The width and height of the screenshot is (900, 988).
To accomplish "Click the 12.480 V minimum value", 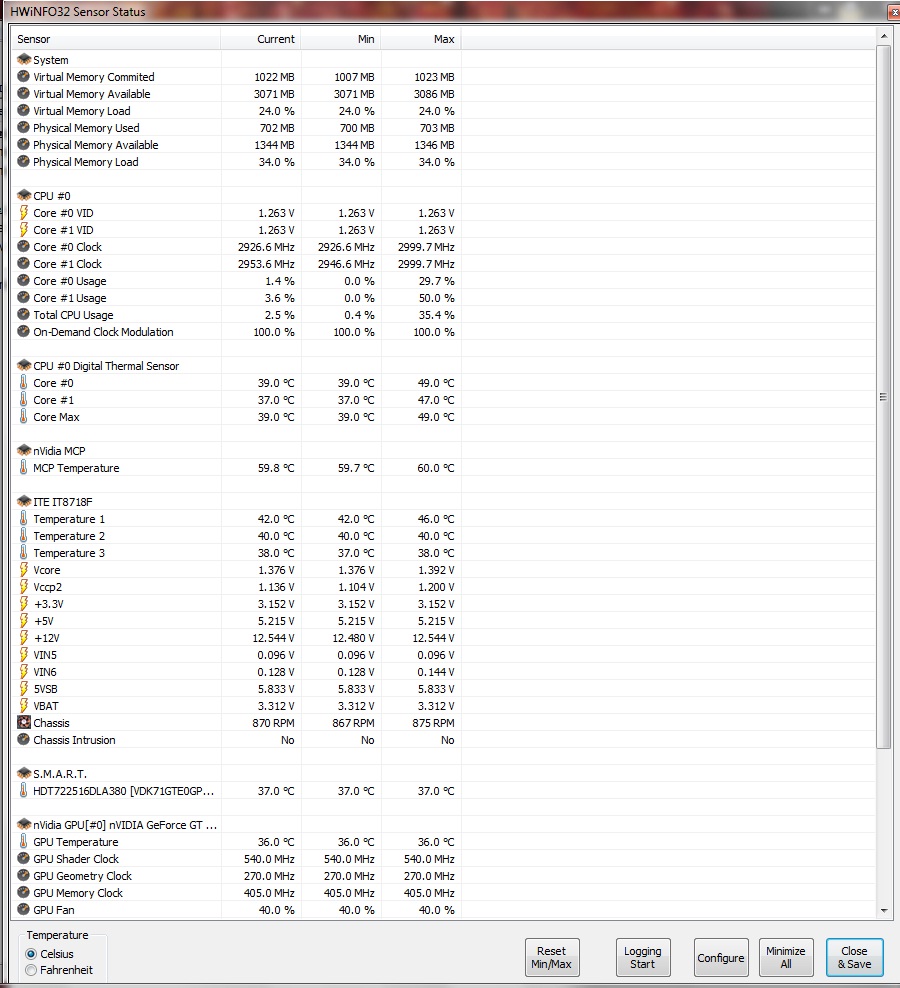I will [x=353, y=638].
